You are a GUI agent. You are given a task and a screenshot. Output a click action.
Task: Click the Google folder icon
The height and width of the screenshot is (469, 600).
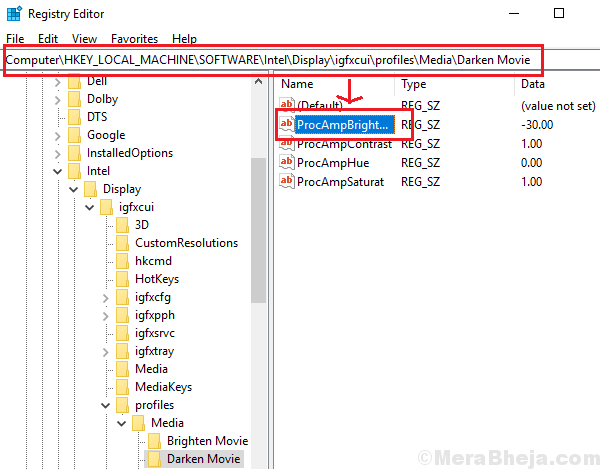(x=75, y=135)
